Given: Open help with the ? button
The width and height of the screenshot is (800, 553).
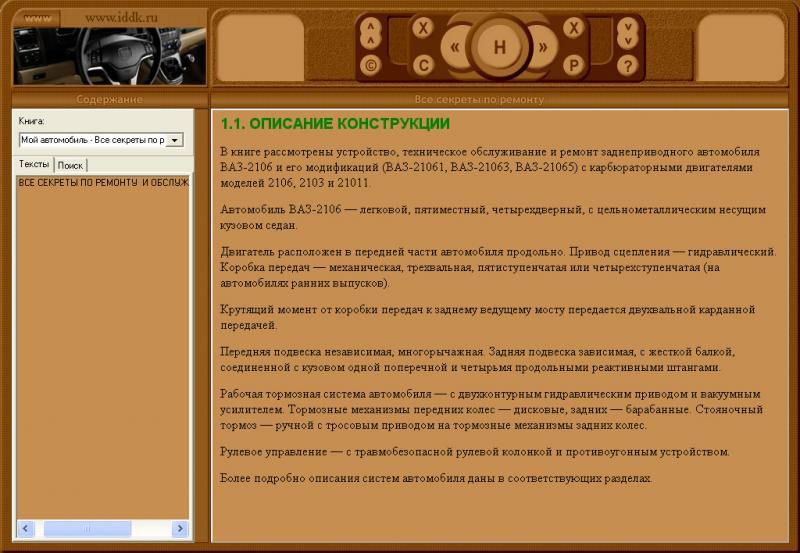Looking at the screenshot, I should 627,66.
